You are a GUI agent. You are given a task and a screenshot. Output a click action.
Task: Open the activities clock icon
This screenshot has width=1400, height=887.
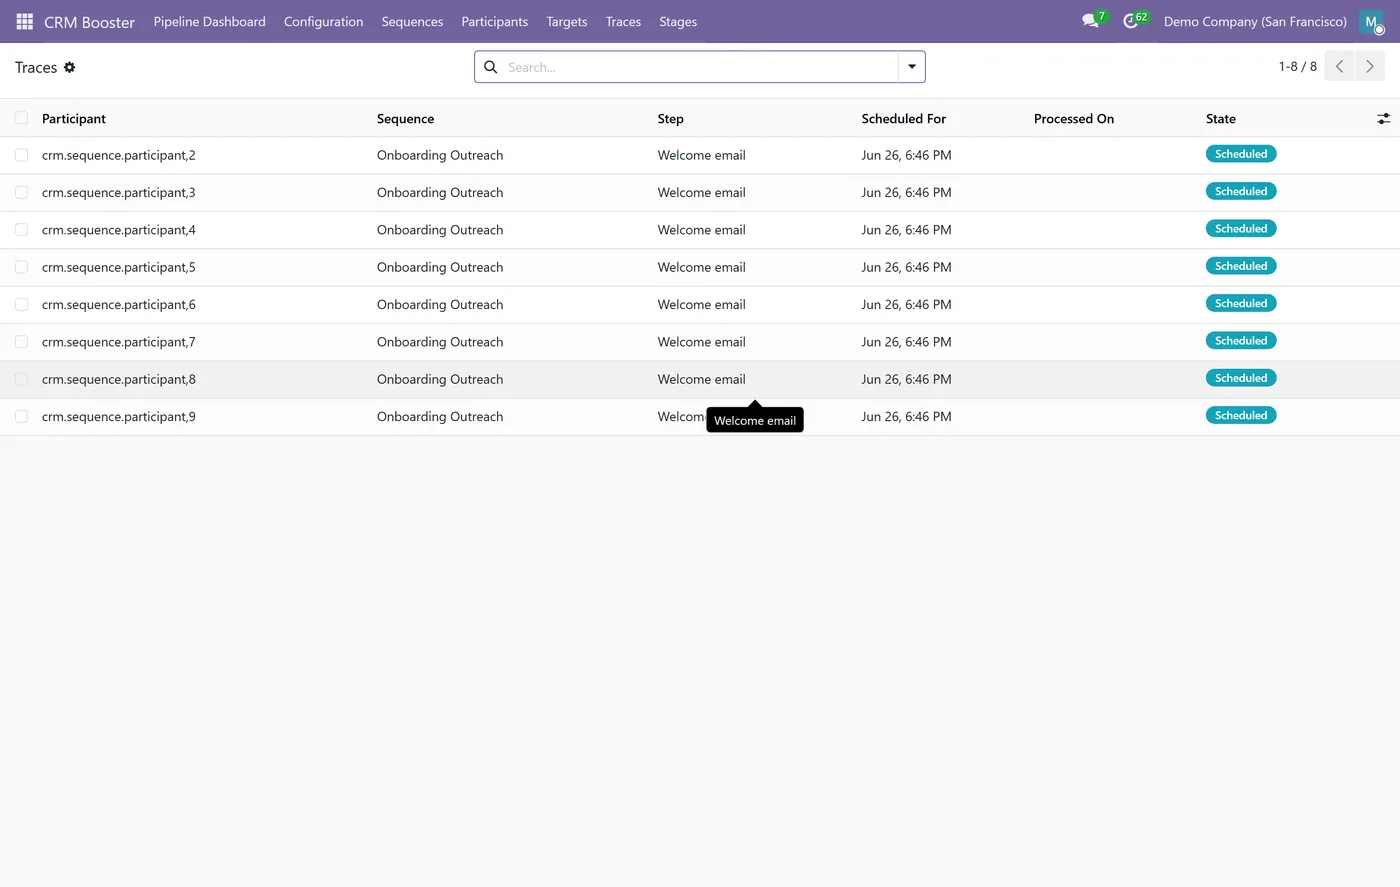pyautogui.click(x=1131, y=21)
